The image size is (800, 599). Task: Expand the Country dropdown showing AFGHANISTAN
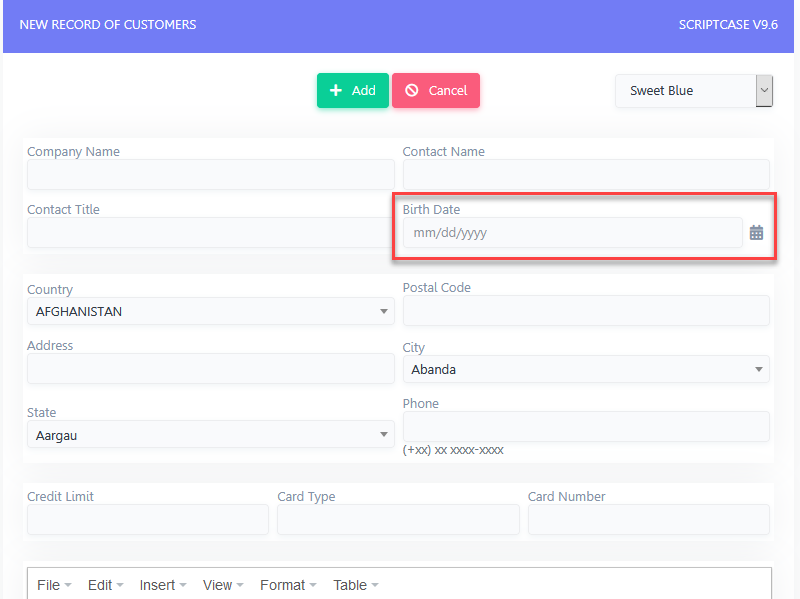[x=211, y=311]
